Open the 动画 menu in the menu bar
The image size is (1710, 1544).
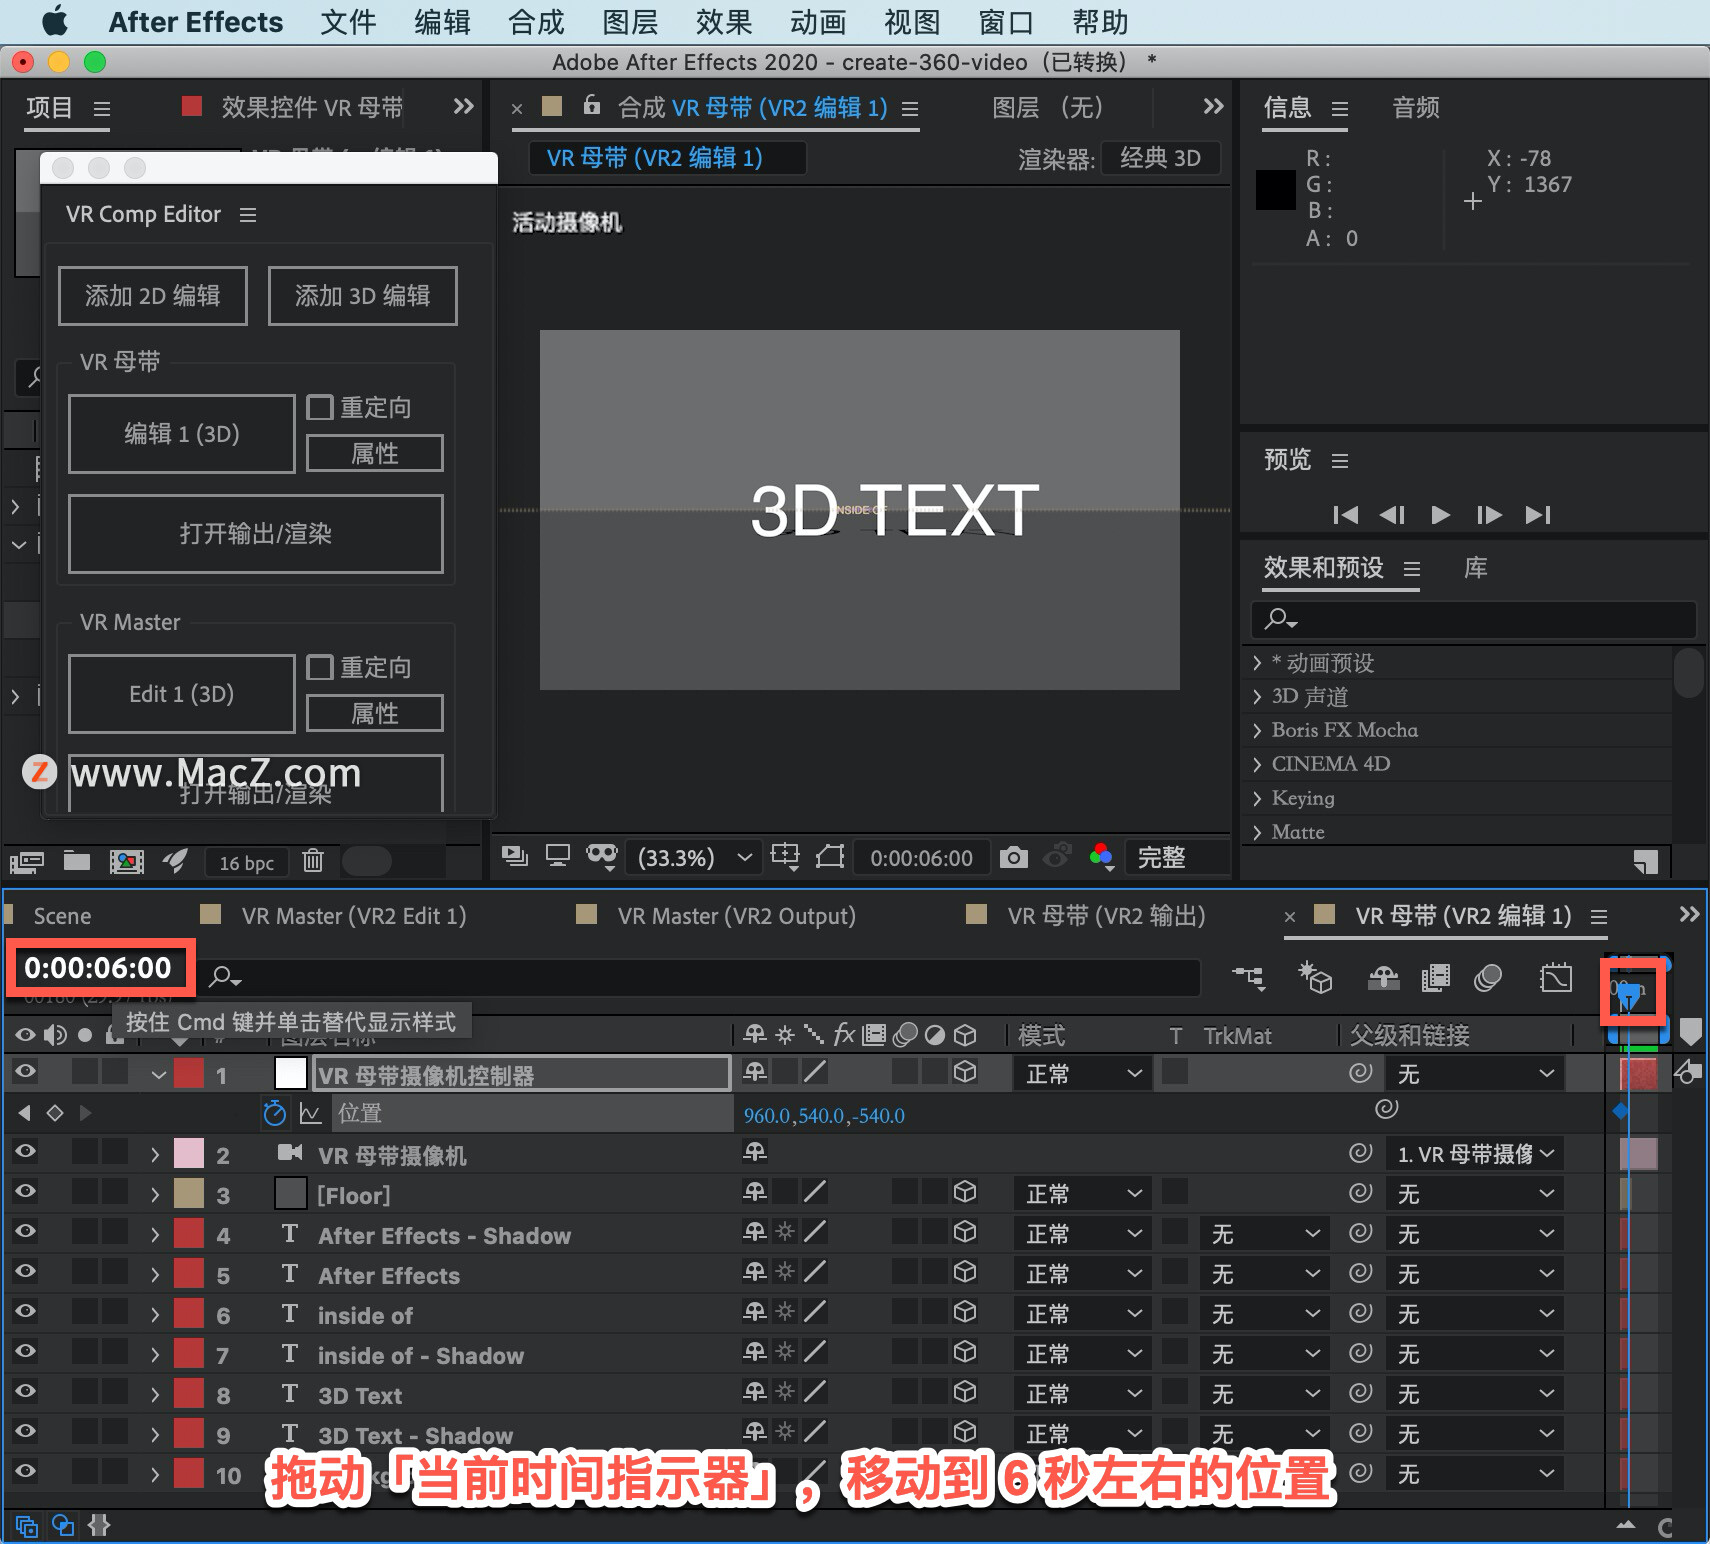818,22
